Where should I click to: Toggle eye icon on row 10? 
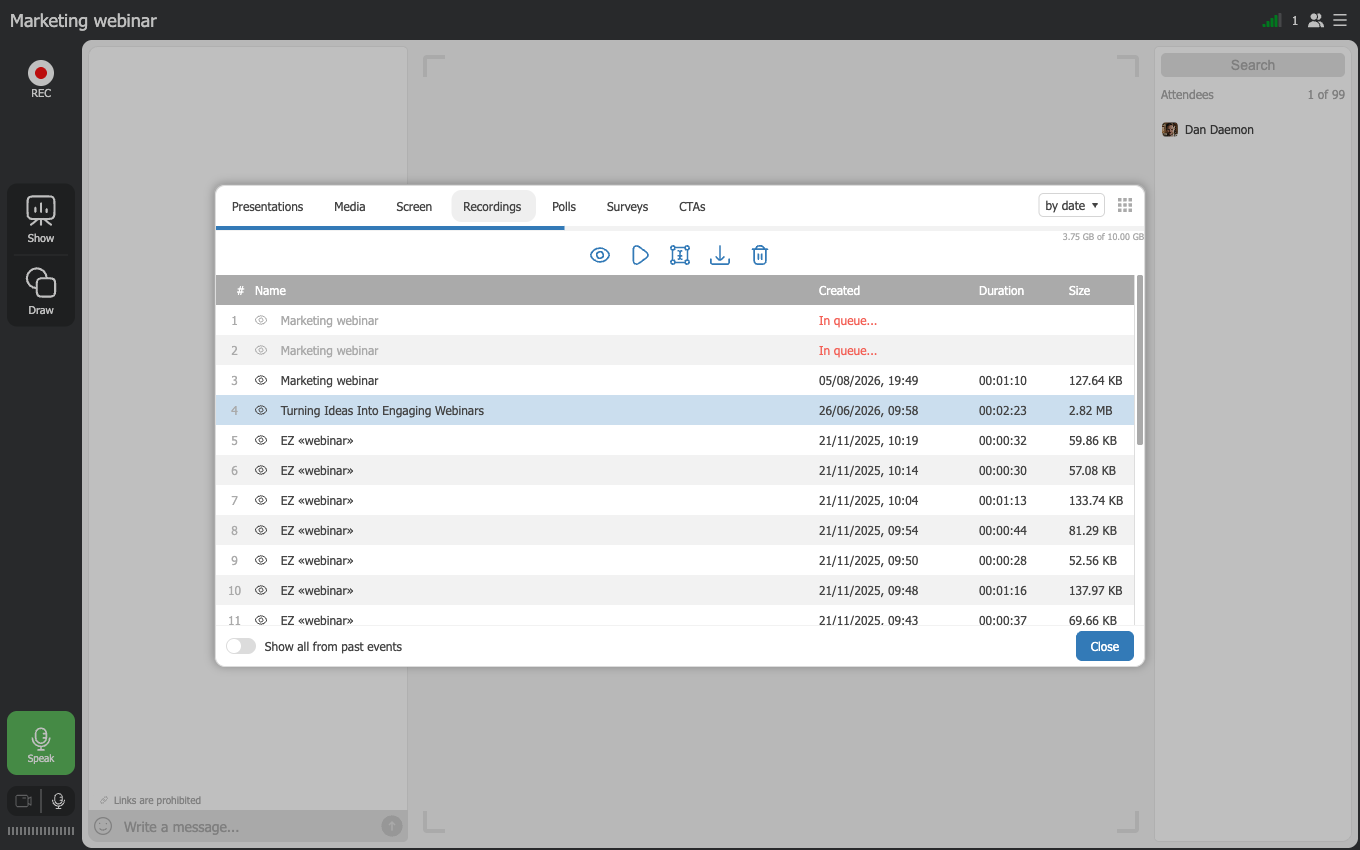tap(261, 590)
